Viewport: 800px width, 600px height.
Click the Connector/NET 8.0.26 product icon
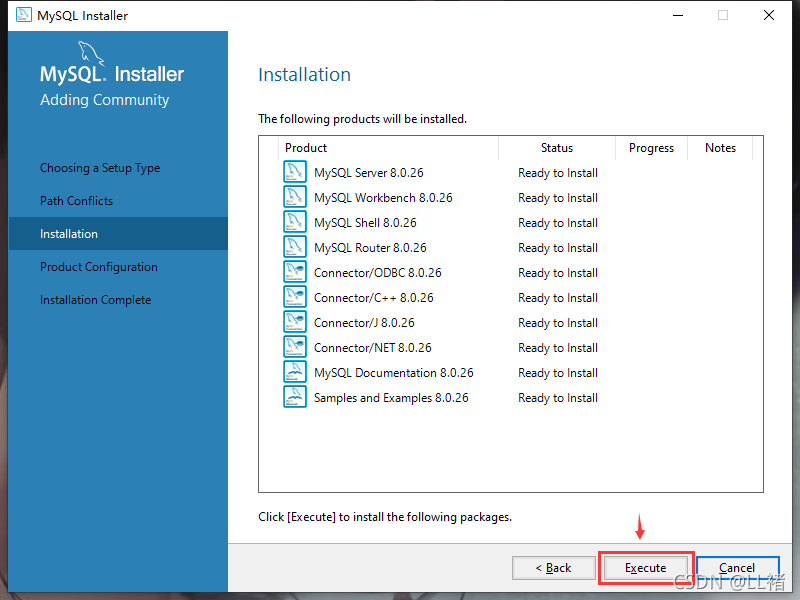294,346
